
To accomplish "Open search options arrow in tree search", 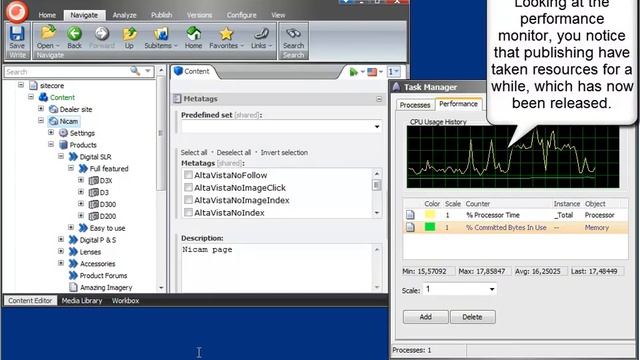I will 148,71.
